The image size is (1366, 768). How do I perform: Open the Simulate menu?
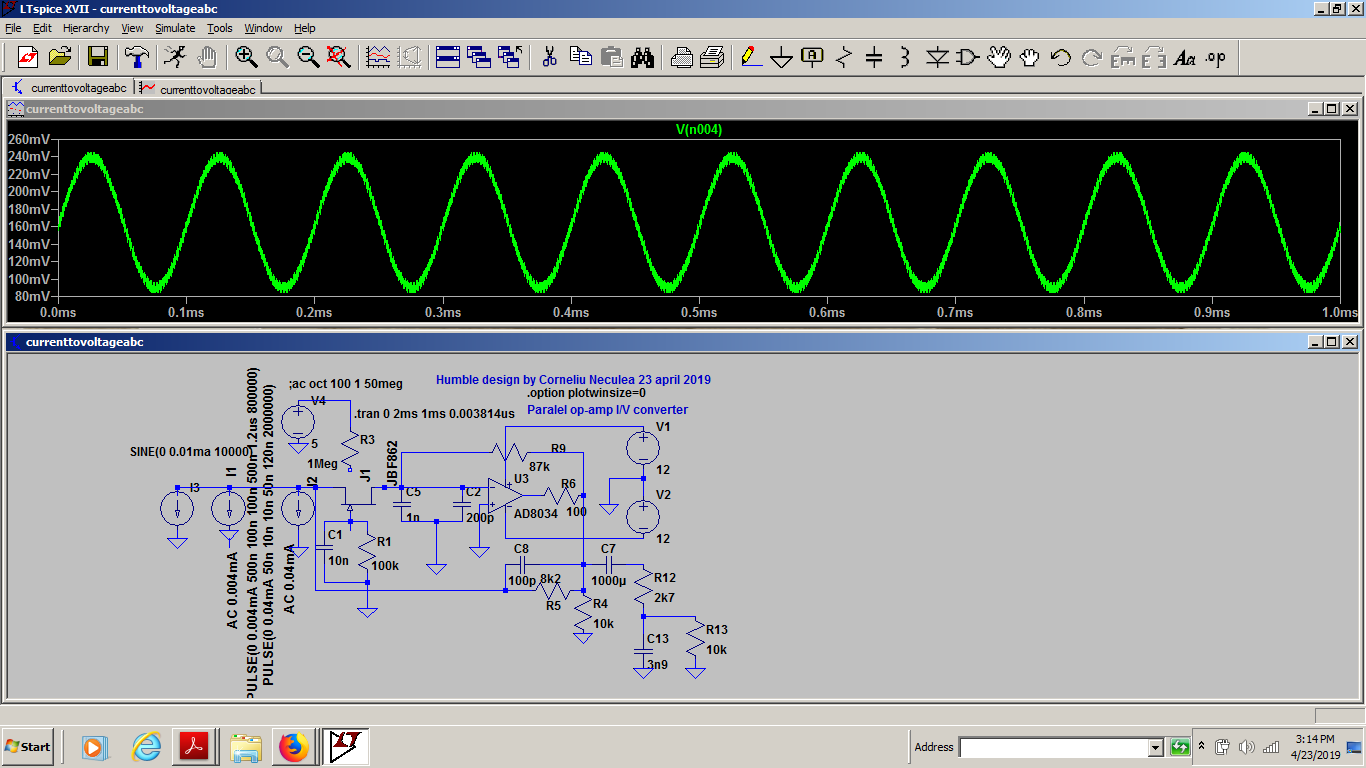pos(175,28)
